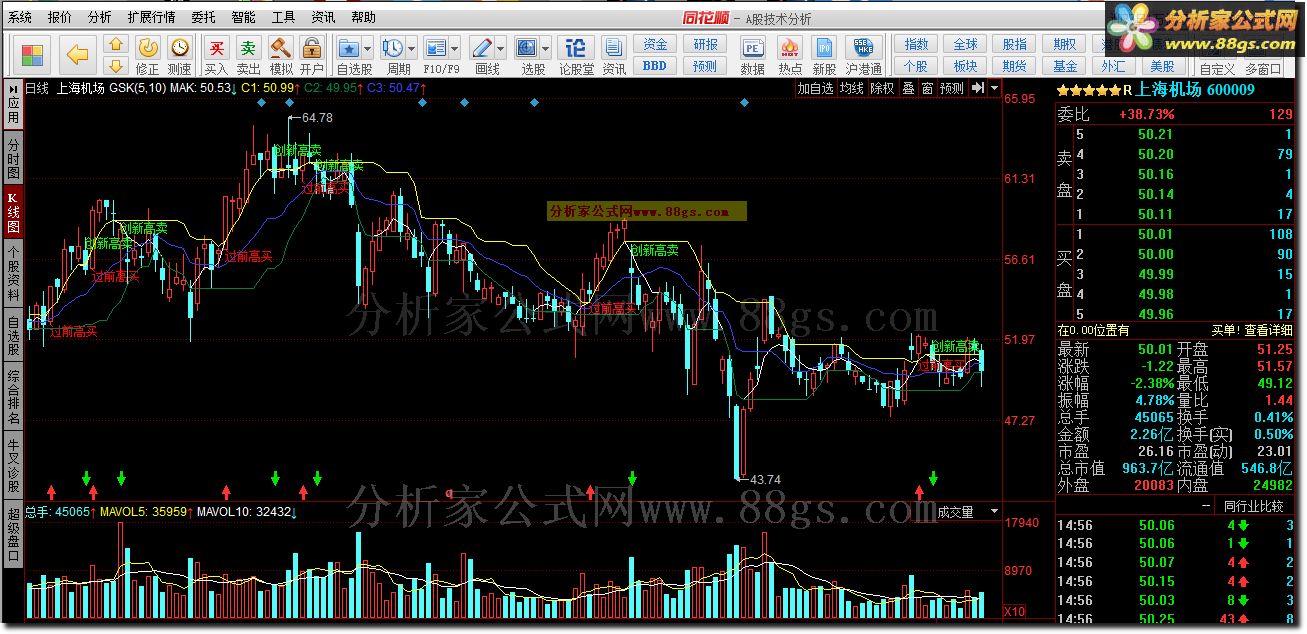Toggle 均线 moving averages on chart
Image resolution: width=1307 pixels, height=634 pixels.
(x=851, y=88)
